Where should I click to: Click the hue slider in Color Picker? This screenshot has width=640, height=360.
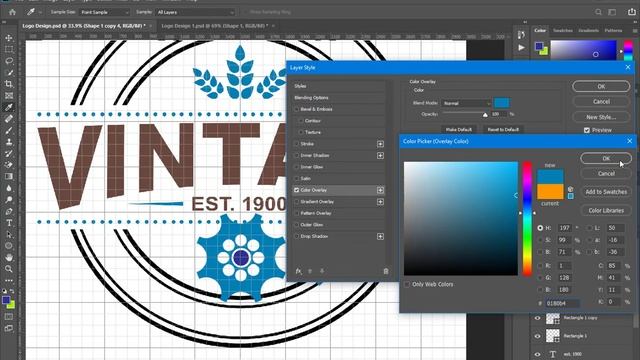coord(527,218)
